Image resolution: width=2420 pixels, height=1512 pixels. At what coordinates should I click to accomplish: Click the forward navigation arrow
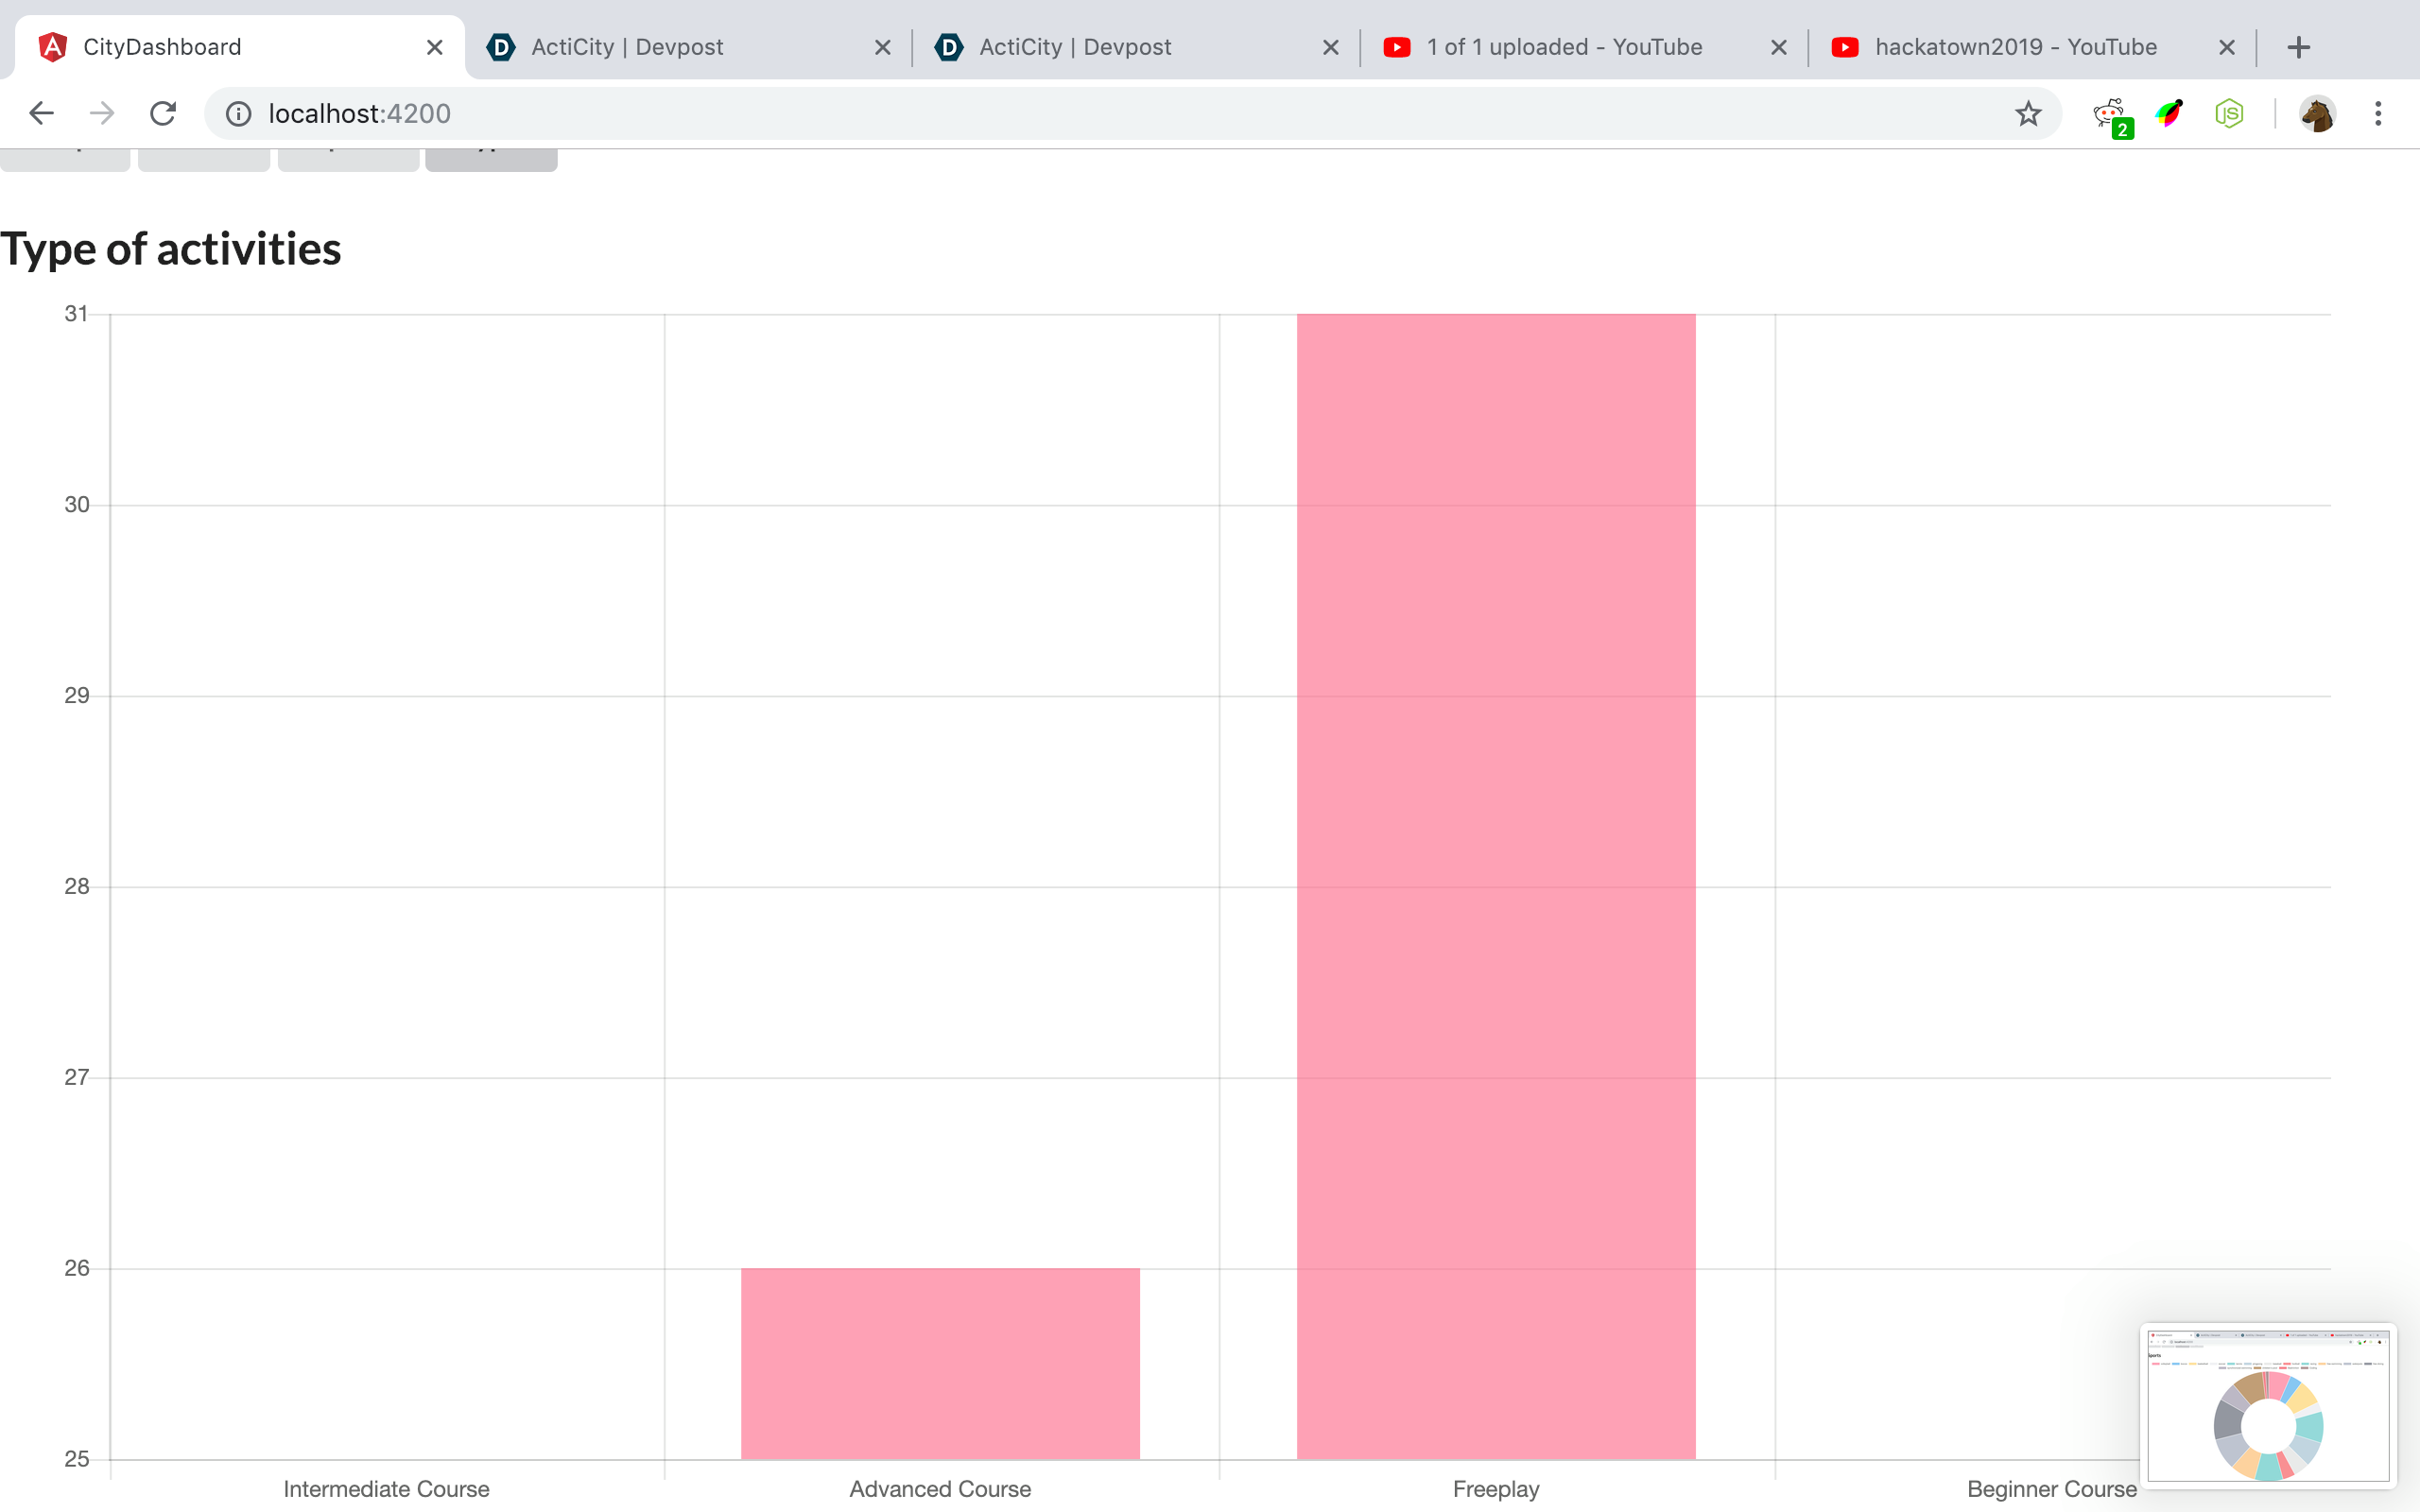click(x=102, y=113)
